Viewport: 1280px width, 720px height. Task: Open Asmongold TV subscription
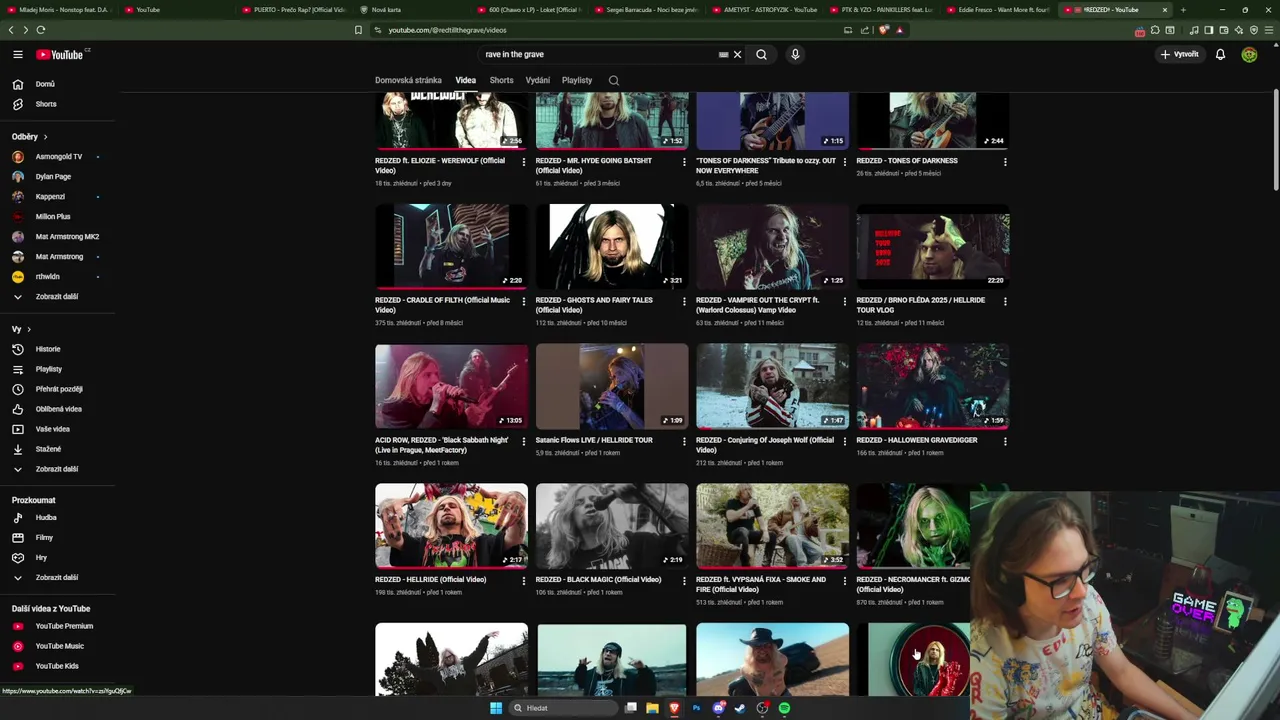[x=57, y=157]
